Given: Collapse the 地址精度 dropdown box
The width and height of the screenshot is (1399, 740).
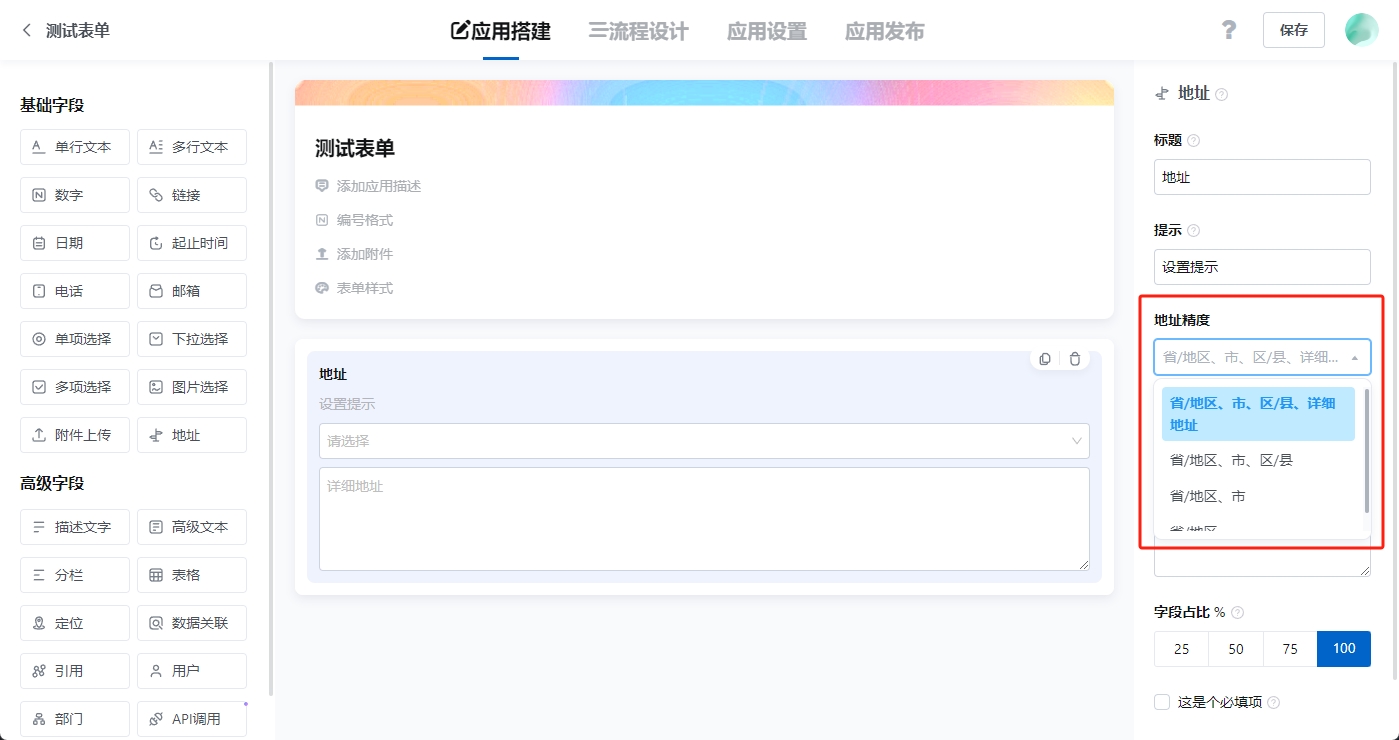Looking at the screenshot, I should [x=1261, y=357].
